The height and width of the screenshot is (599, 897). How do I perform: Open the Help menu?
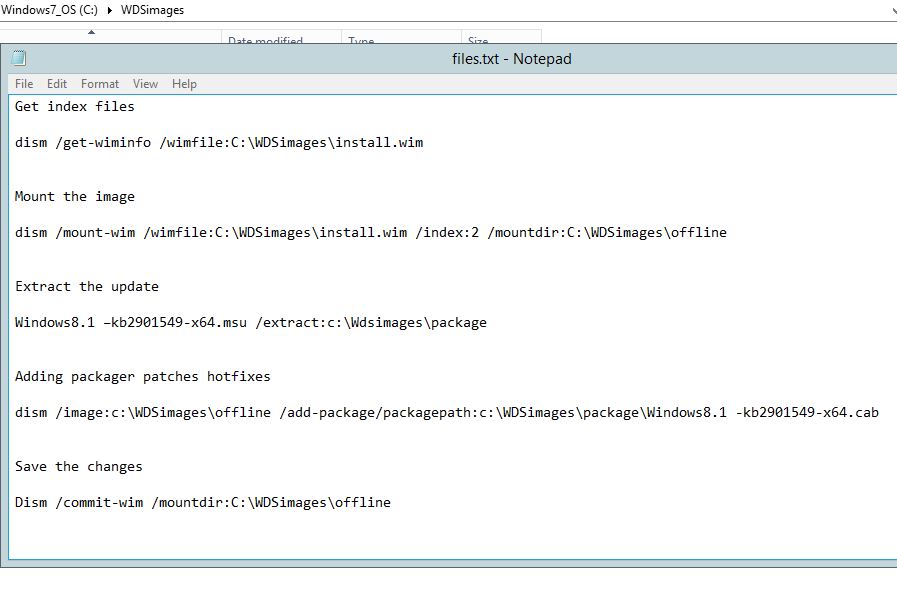(184, 84)
